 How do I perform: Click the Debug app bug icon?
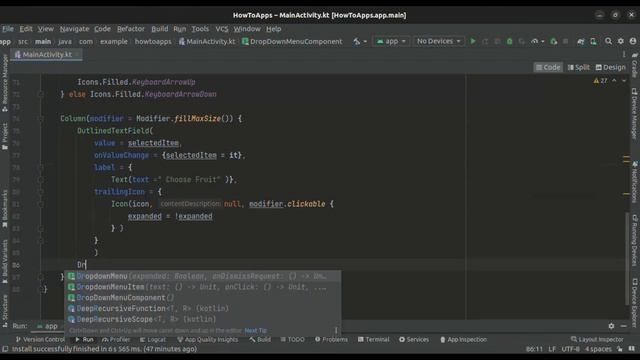coord(509,41)
